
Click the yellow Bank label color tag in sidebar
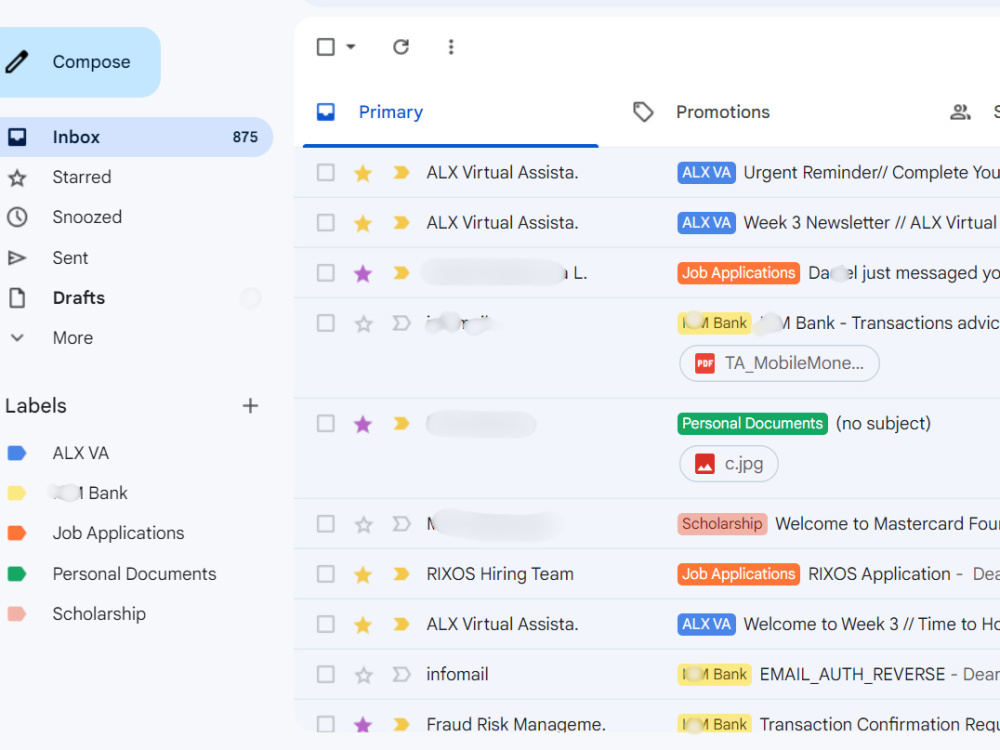coord(17,493)
